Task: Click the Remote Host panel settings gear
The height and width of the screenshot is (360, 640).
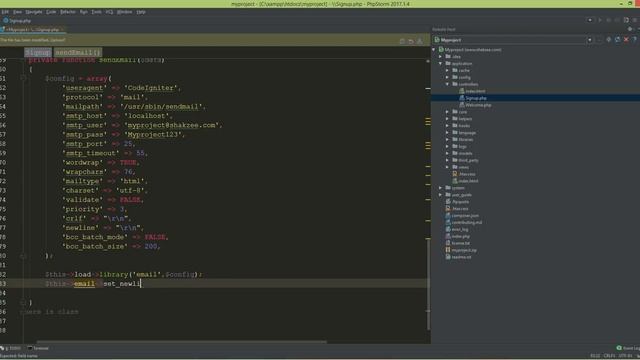Action: point(630,29)
